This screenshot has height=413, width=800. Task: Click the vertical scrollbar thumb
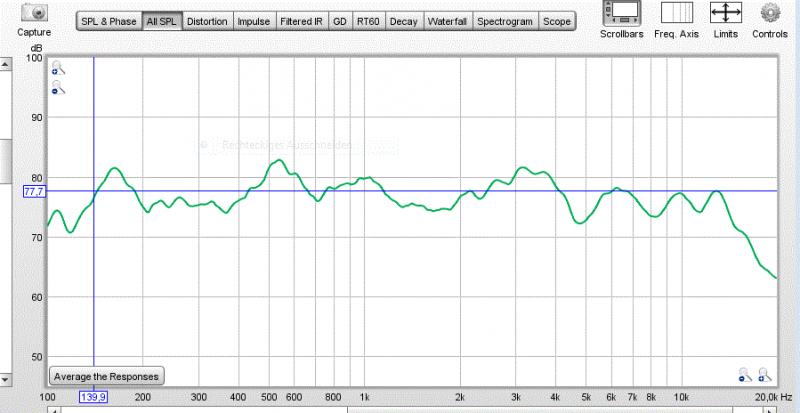pos(6,161)
